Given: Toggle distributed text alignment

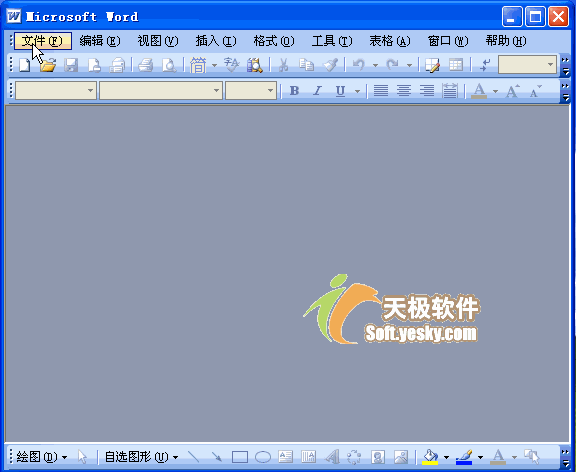Looking at the screenshot, I should coord(450,90).
